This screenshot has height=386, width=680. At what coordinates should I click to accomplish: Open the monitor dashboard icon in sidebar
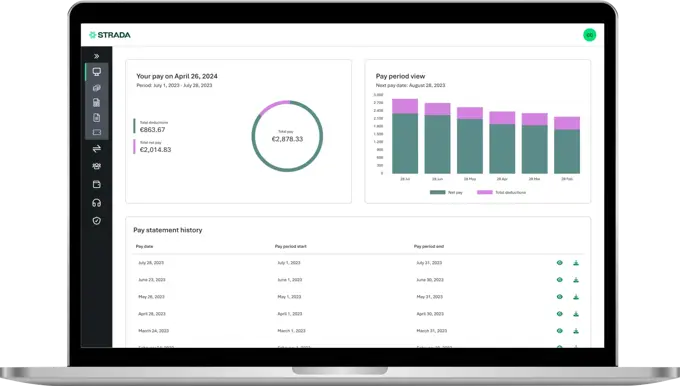(97, 72)
